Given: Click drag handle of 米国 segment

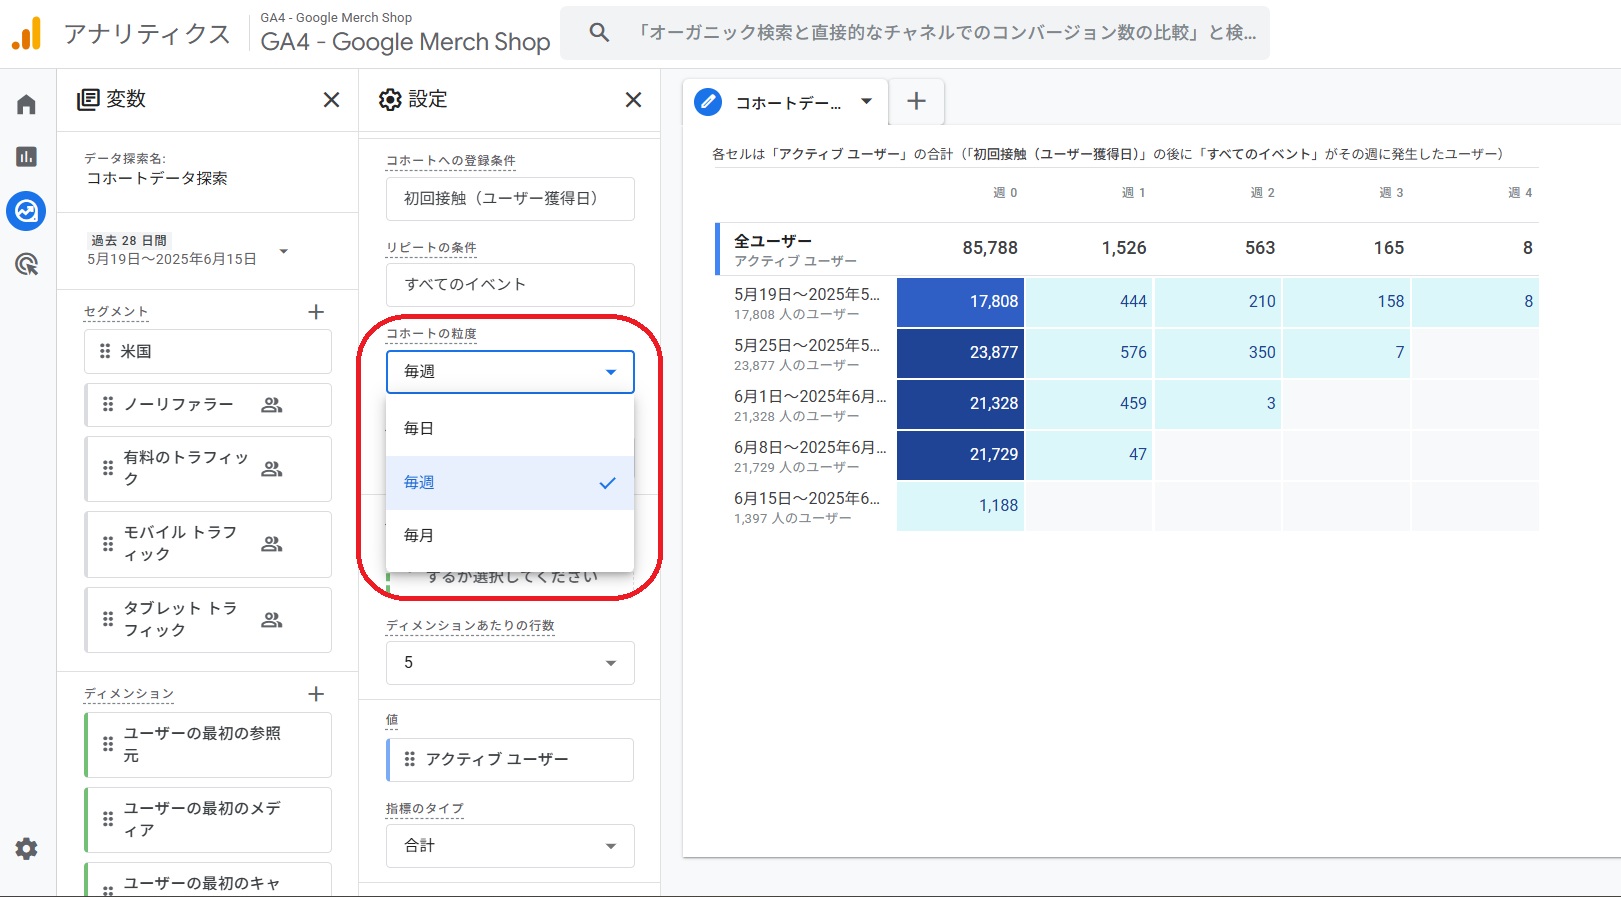Looking at the screenshot, I should point(105,351).
